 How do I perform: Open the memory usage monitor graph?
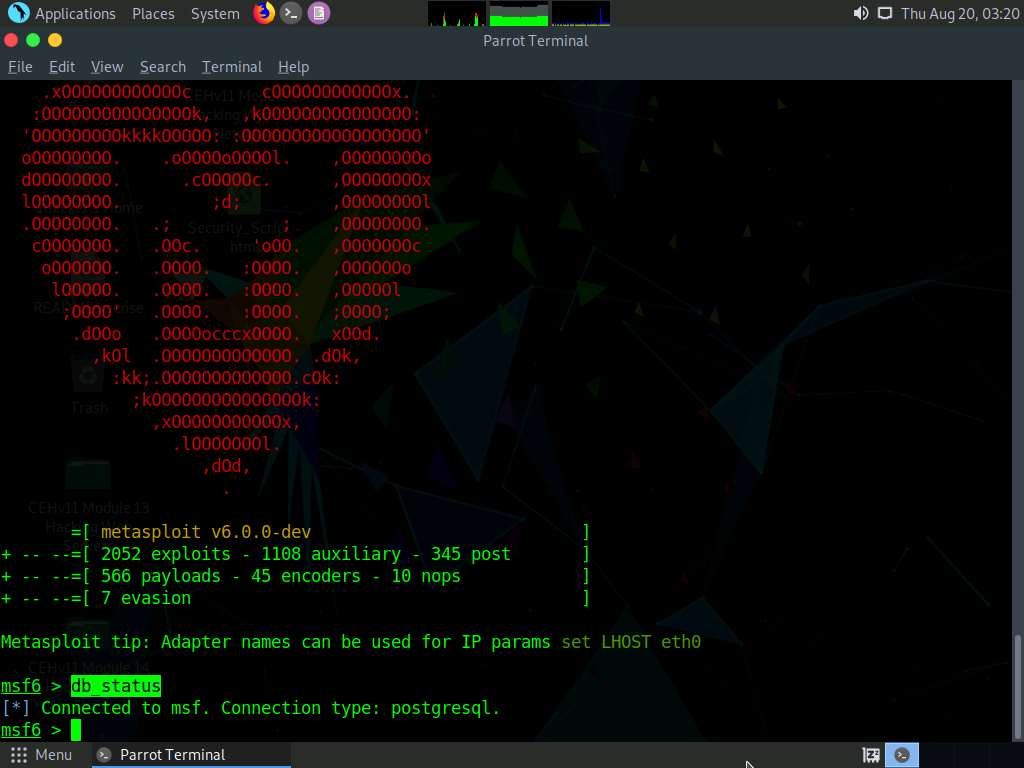(519, 13)
